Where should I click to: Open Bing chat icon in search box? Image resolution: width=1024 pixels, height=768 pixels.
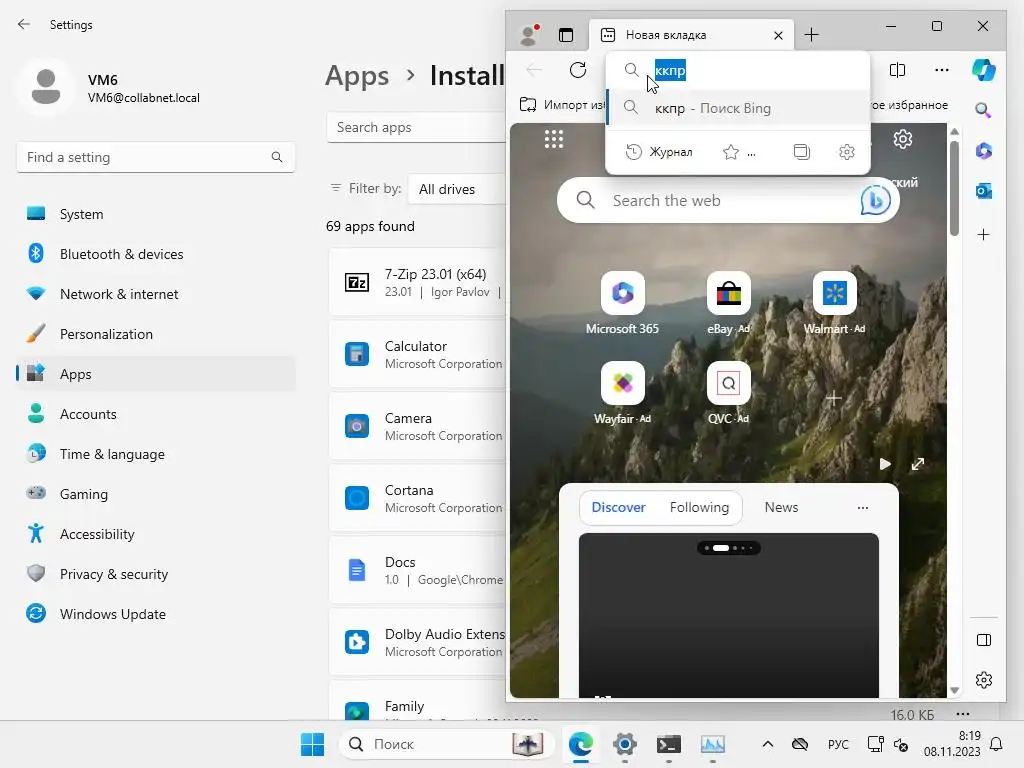875,200
